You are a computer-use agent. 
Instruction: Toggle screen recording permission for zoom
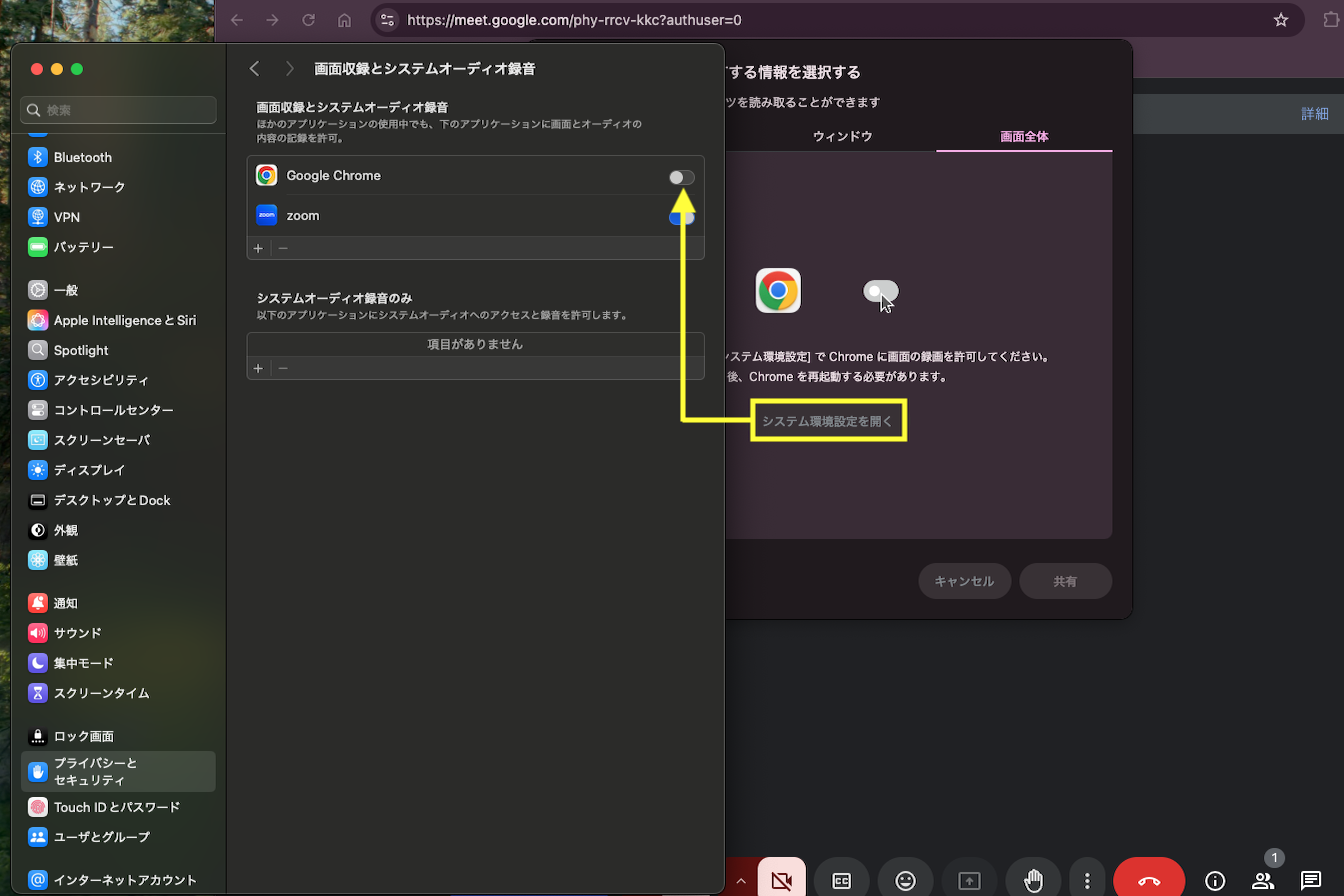pyautogui.click(x=682, y=217)
